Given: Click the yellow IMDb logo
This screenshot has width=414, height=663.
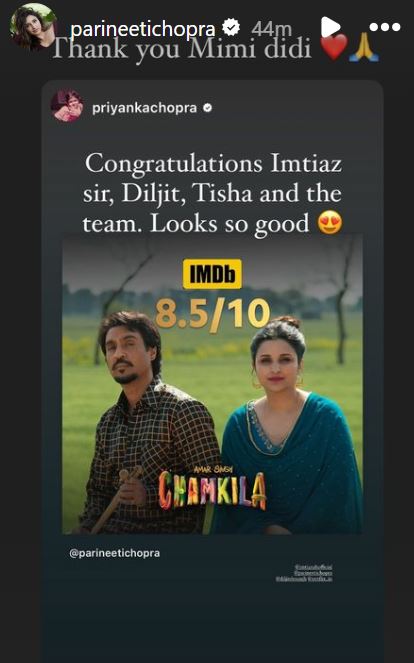Looking at the screenshot, I should tap(212, 274).
